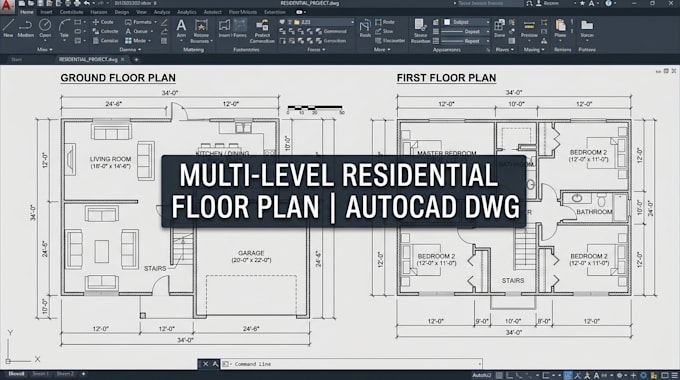Screen dimensions: 680x380
Task: Open the Design ribbon tab
Action: [121, 12]
